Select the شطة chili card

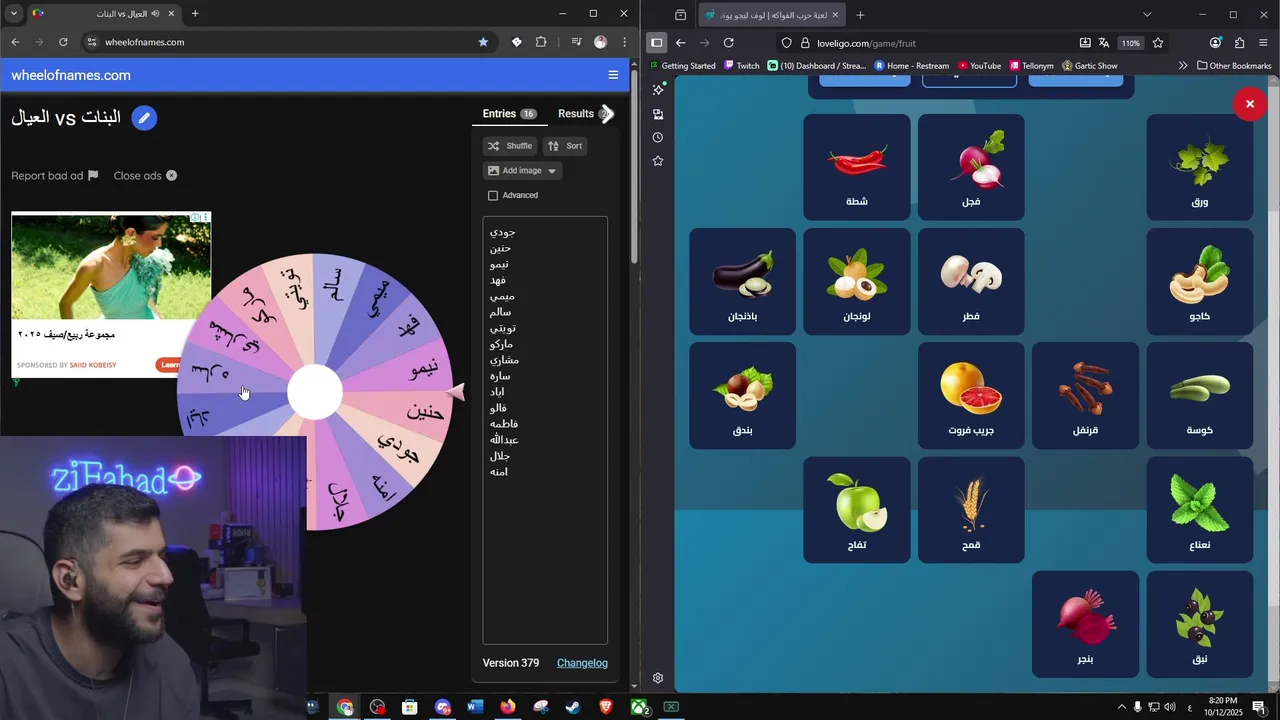point(857,167)
